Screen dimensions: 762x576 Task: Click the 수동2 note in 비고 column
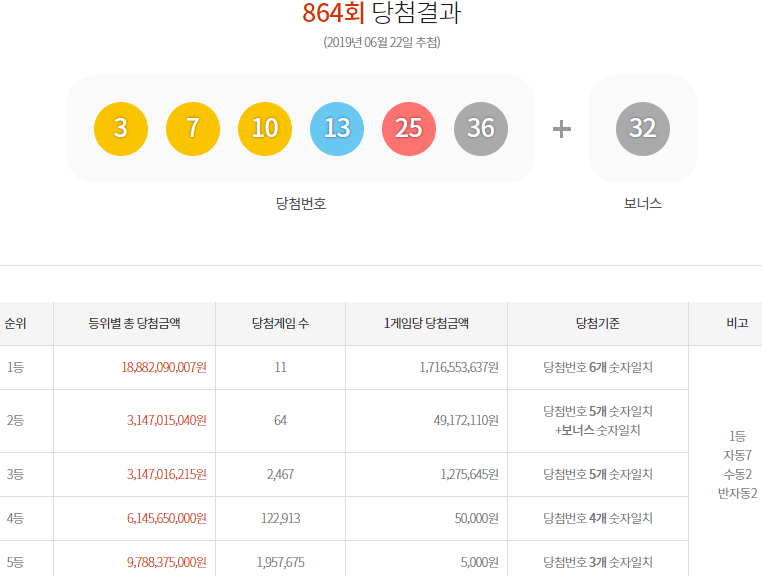click(737, 474)
